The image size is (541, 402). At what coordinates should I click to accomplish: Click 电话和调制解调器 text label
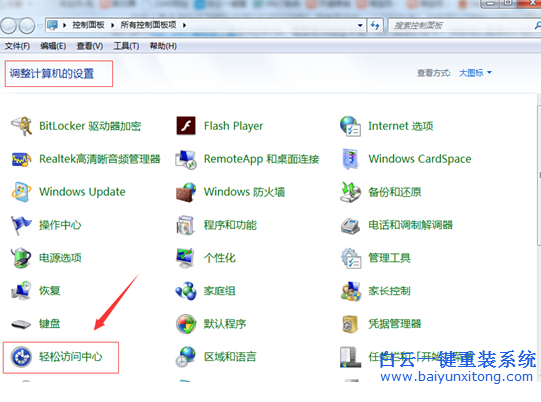411,225
